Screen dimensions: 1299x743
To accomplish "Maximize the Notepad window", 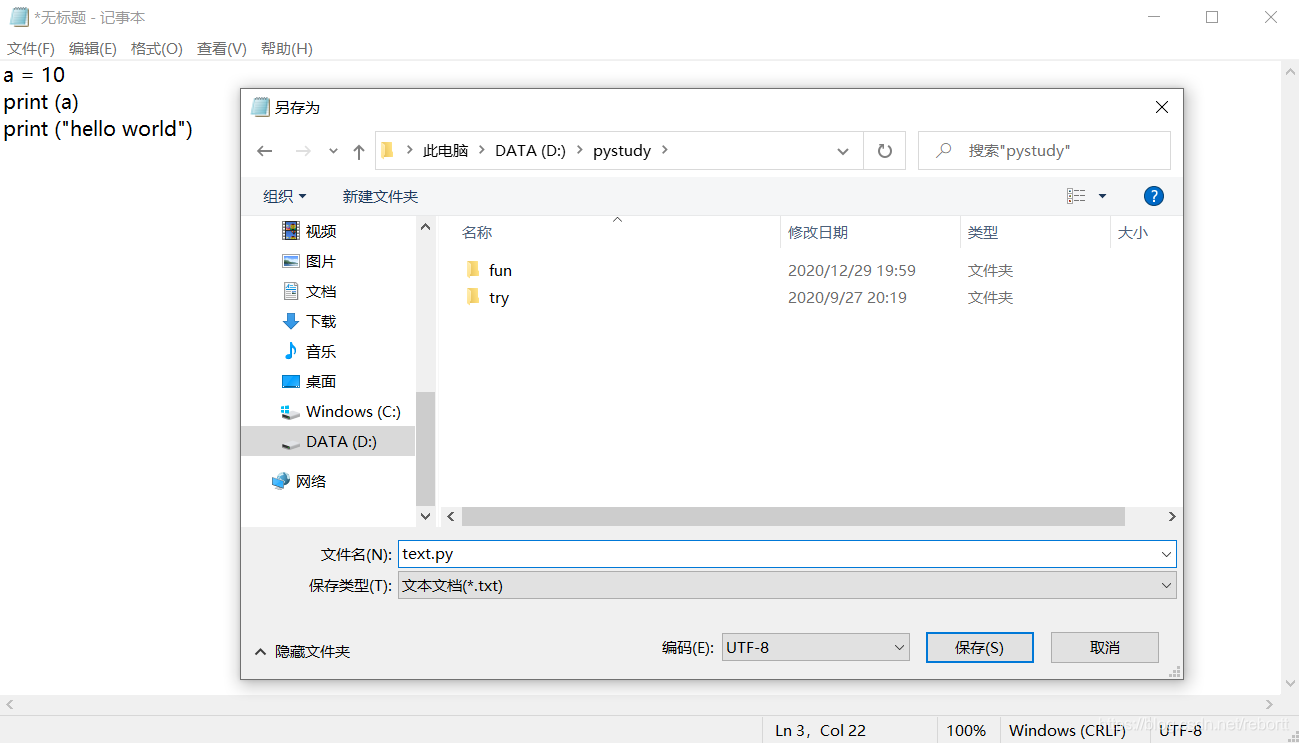I will click(x=1212, y=17).
